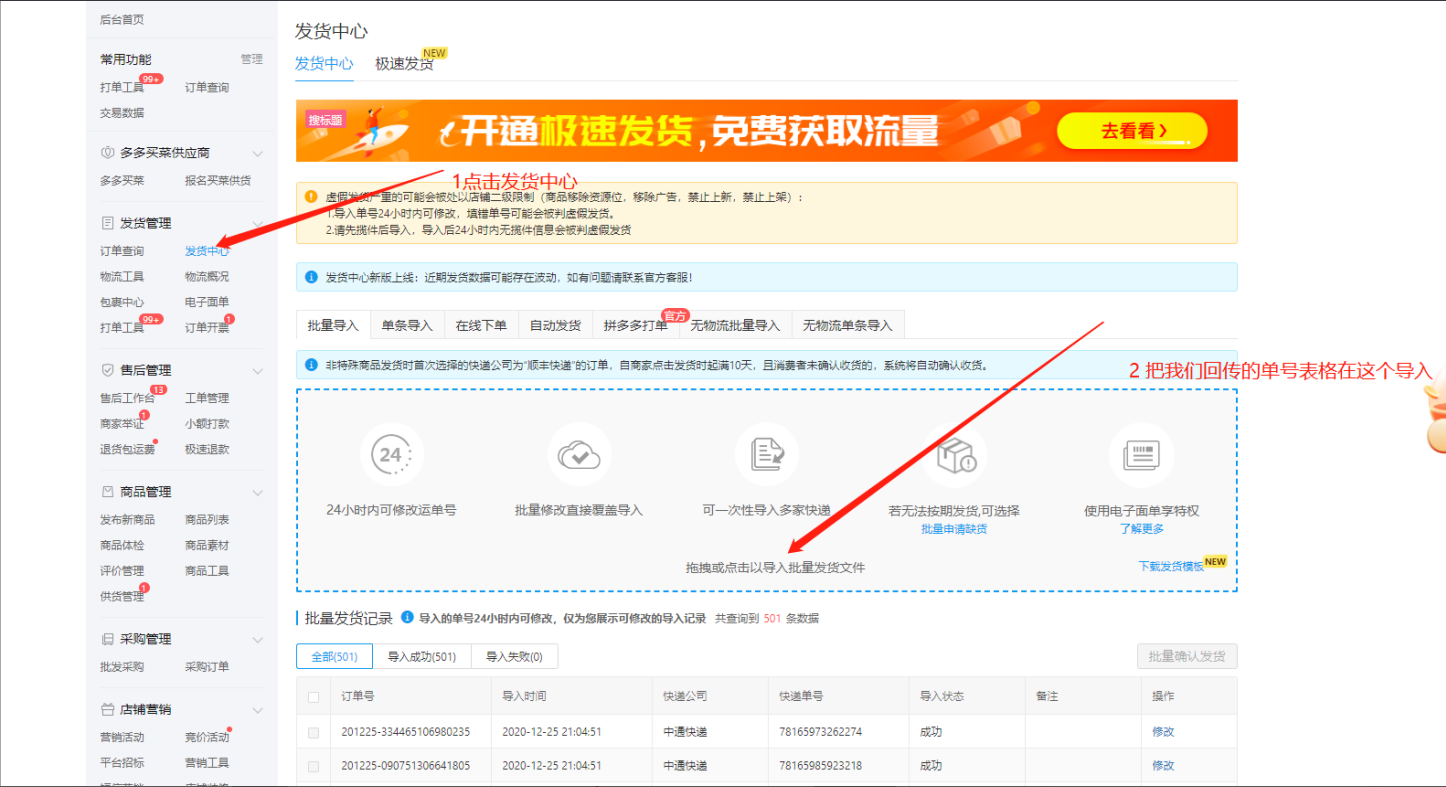Show 导入失败(0) records

pos(514,657)
